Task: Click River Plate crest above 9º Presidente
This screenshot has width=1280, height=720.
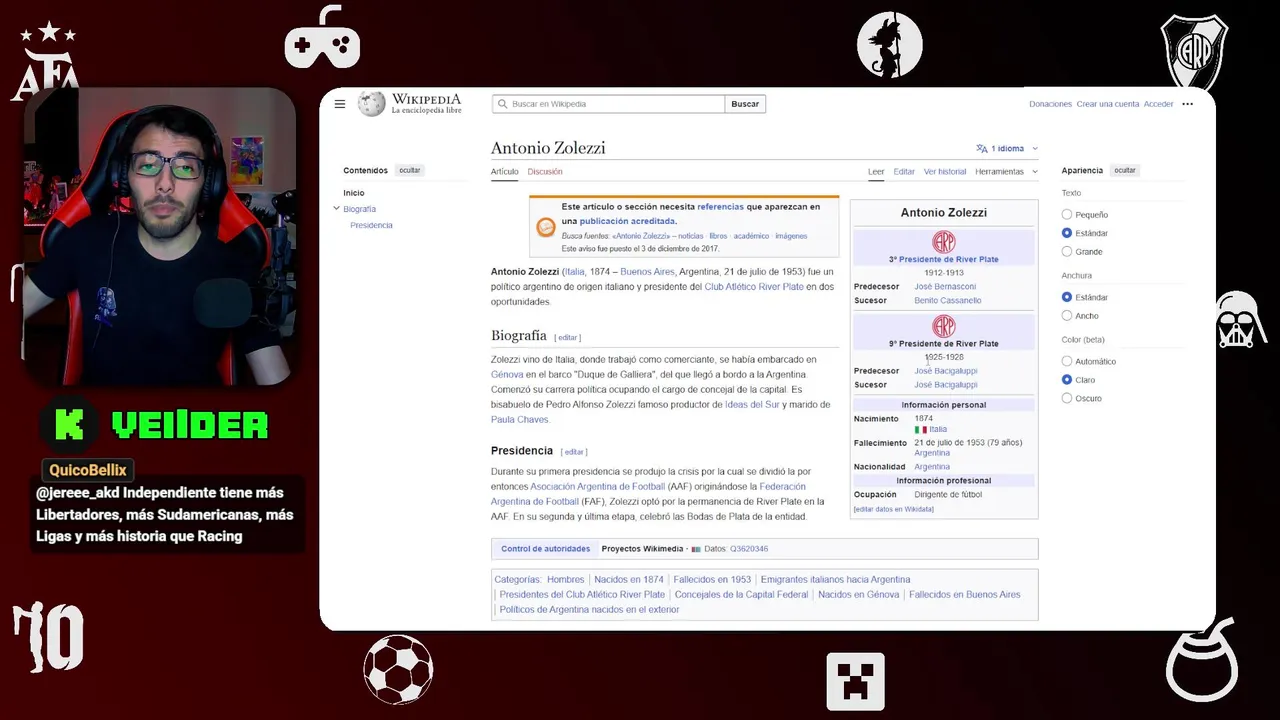Action: tap(944, 326)
